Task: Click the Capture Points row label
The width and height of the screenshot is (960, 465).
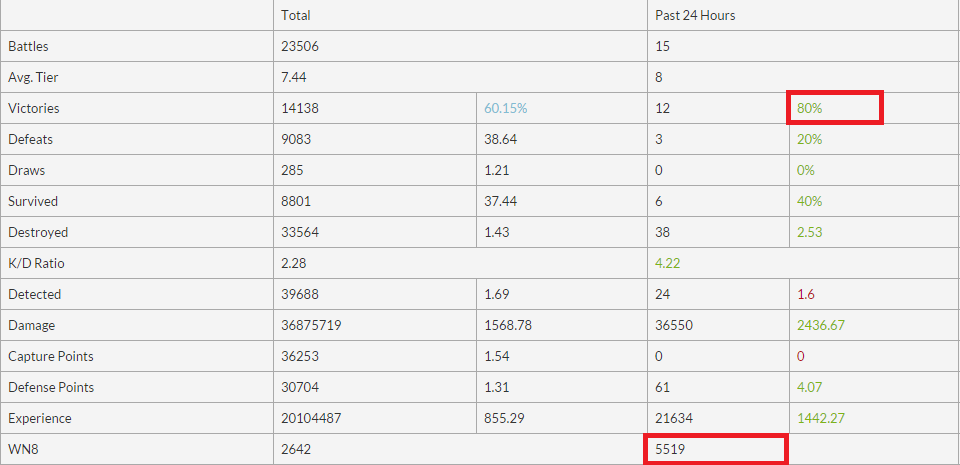Action: [x=49, y=356]
